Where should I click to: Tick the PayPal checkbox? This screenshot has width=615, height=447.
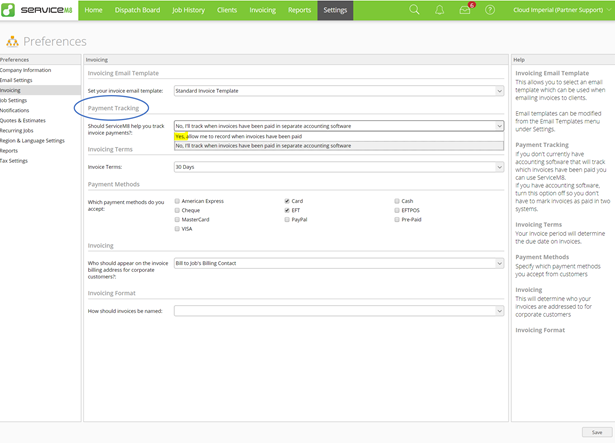pyautogui.click(x=287, y=219)
